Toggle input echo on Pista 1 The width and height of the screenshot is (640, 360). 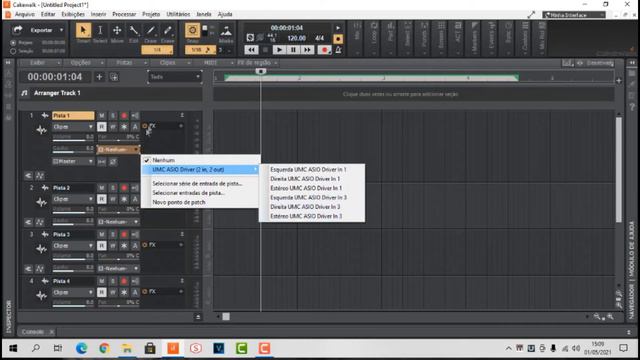pyautogui.click(x=135, y=116)
